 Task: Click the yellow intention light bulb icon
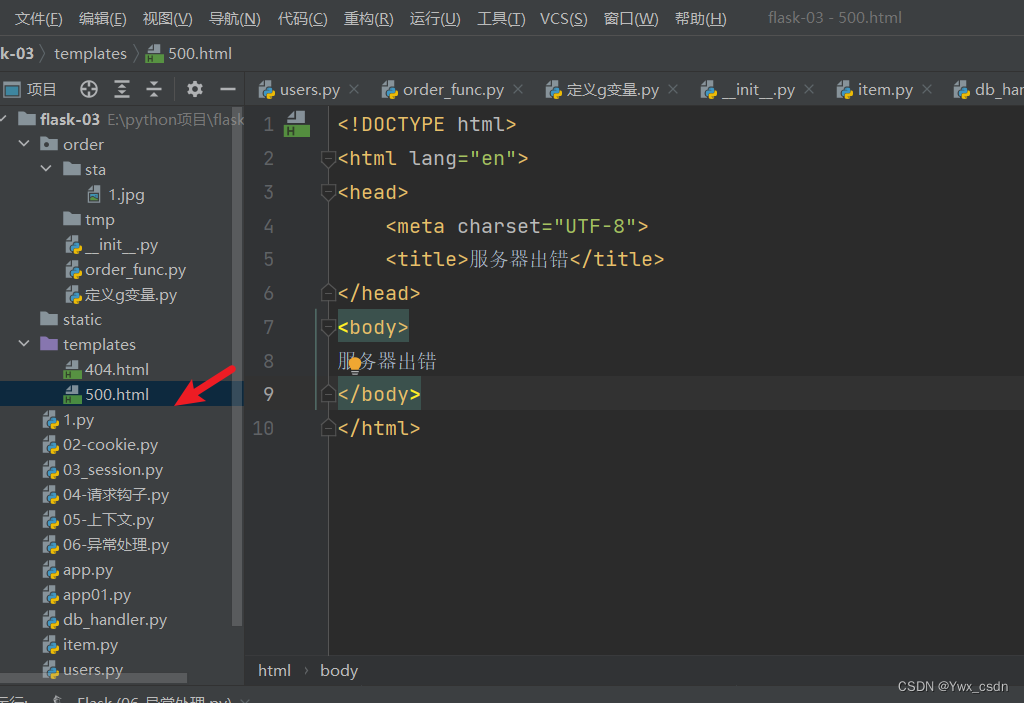tap(354, 365)
